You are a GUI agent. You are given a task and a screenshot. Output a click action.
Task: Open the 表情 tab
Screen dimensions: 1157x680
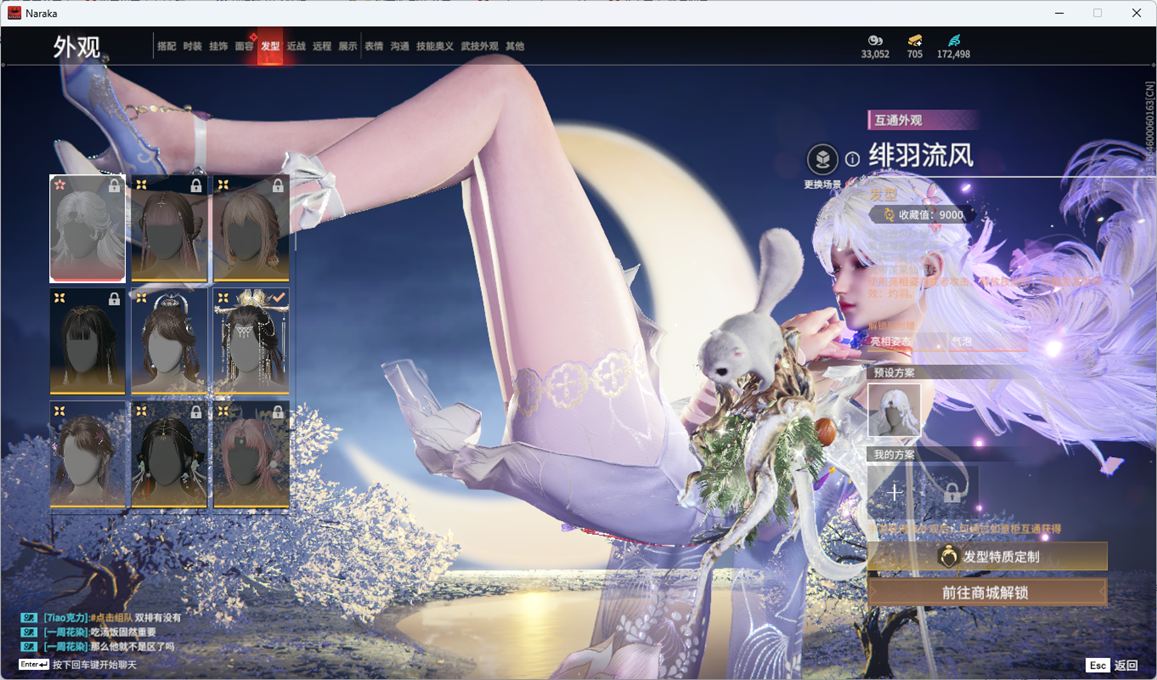374,46
